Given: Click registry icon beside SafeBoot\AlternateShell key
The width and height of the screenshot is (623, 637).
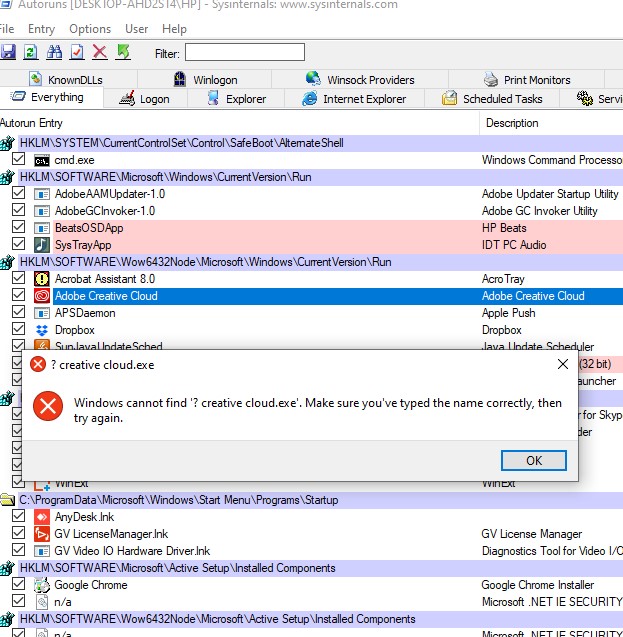Looking at the screenshot, I should pos(7,143).
